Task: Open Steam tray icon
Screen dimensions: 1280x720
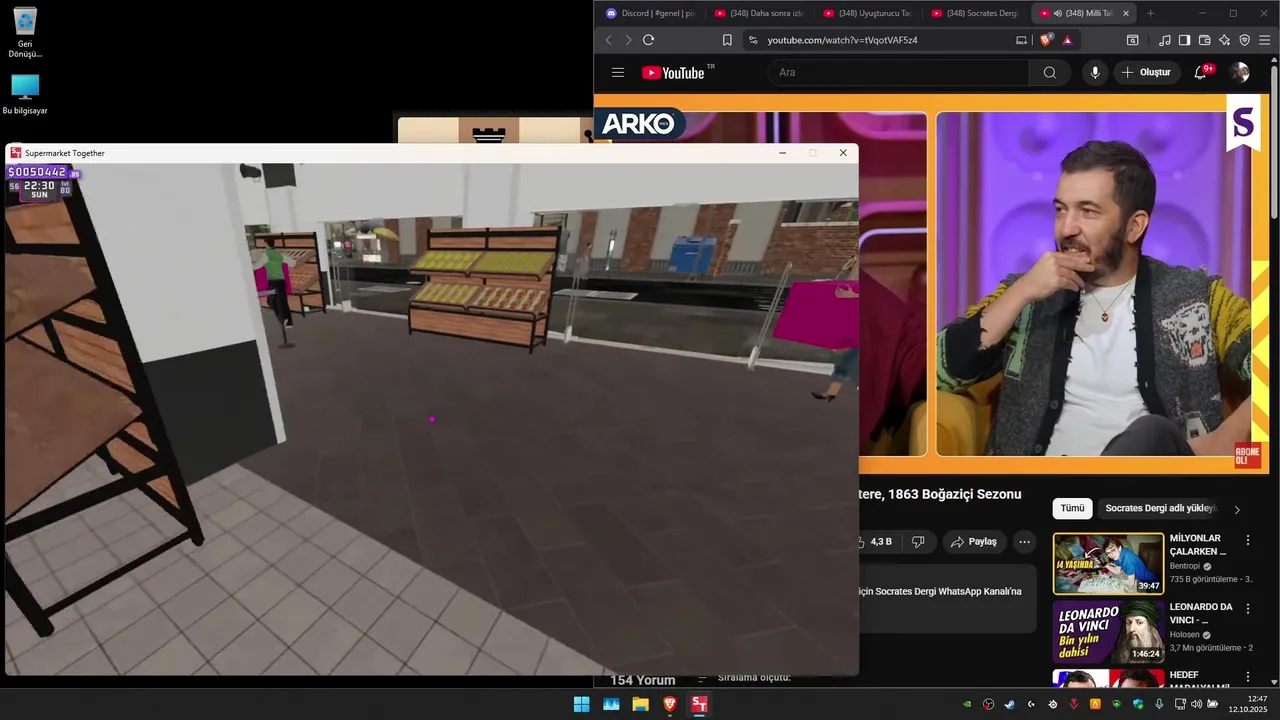Action: (1009, 704)
